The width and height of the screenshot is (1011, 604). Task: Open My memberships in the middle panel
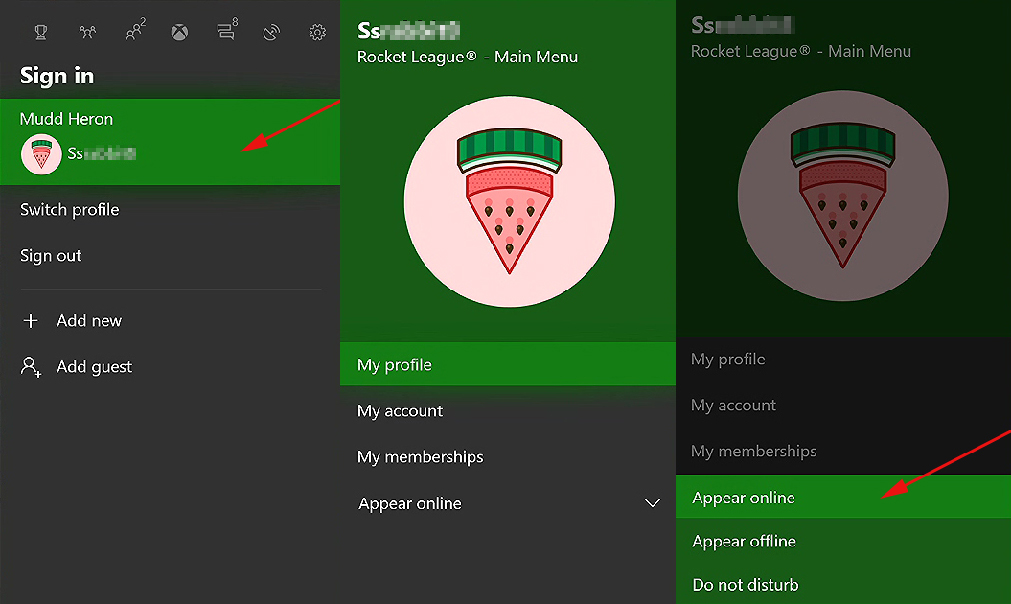[x=507, y=457]
